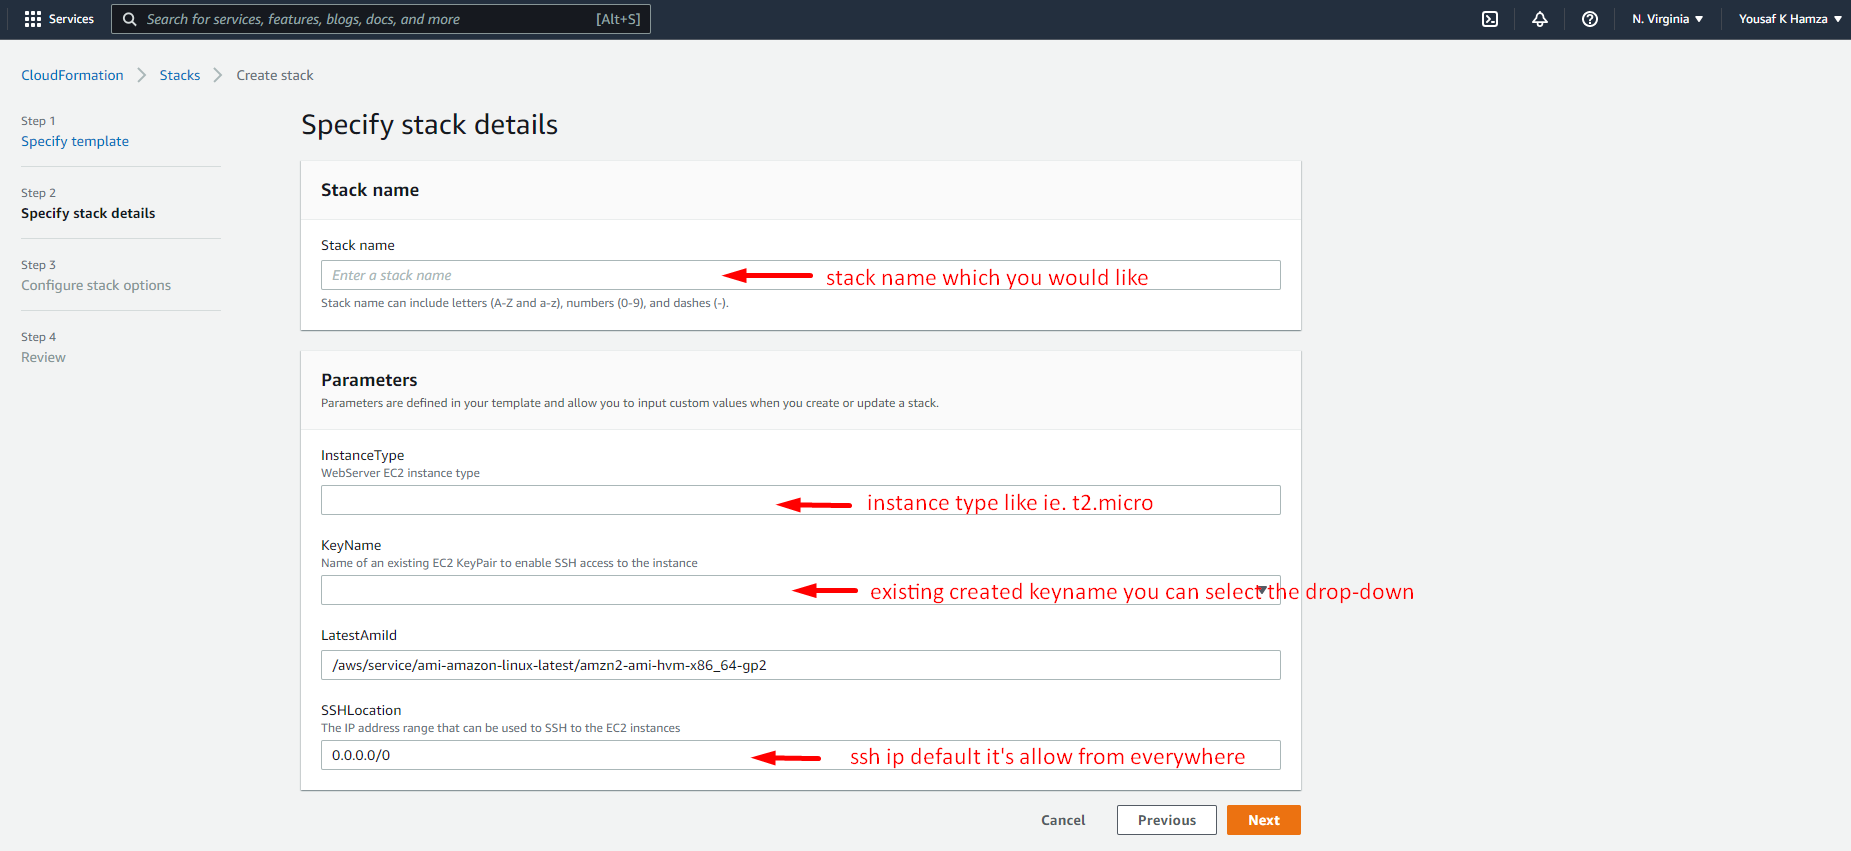The image size is (1851, 851).
Task: Expand the N. Virginia region dropdown
Action: point(1668,19)
